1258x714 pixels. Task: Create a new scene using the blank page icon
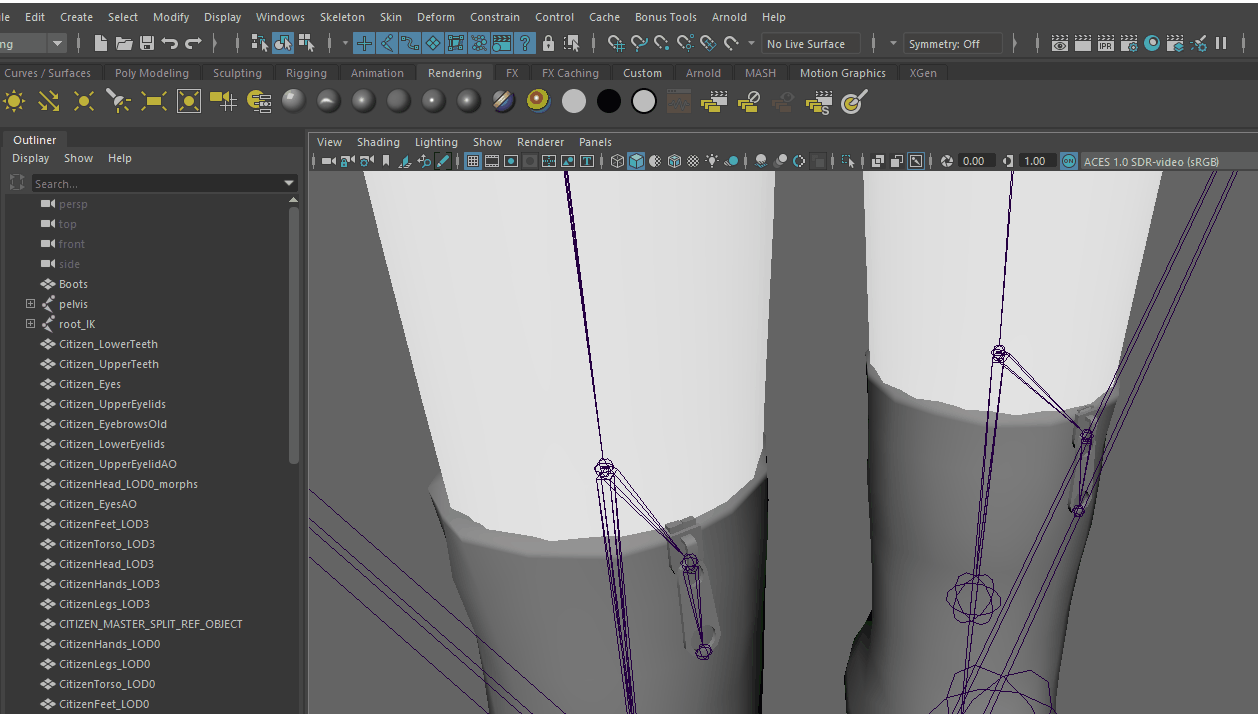coord(101,43)
